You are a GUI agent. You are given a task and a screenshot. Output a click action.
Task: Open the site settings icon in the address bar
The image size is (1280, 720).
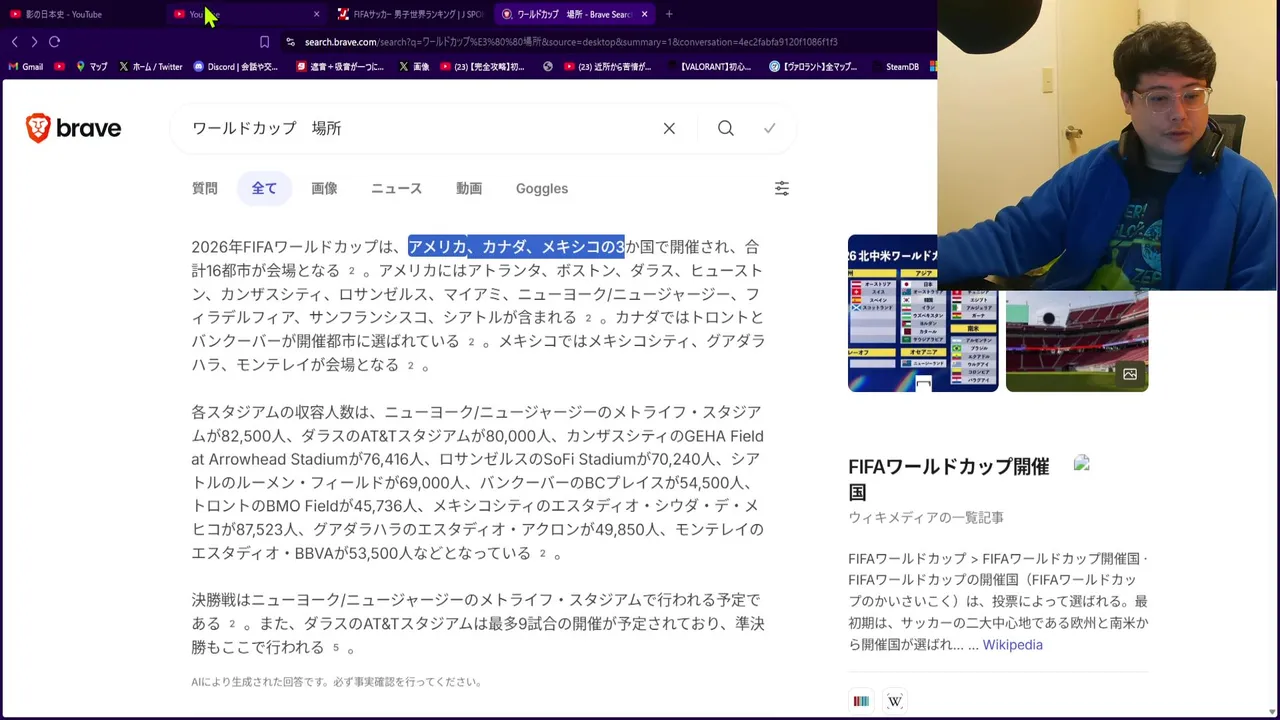tap(290, 42)
